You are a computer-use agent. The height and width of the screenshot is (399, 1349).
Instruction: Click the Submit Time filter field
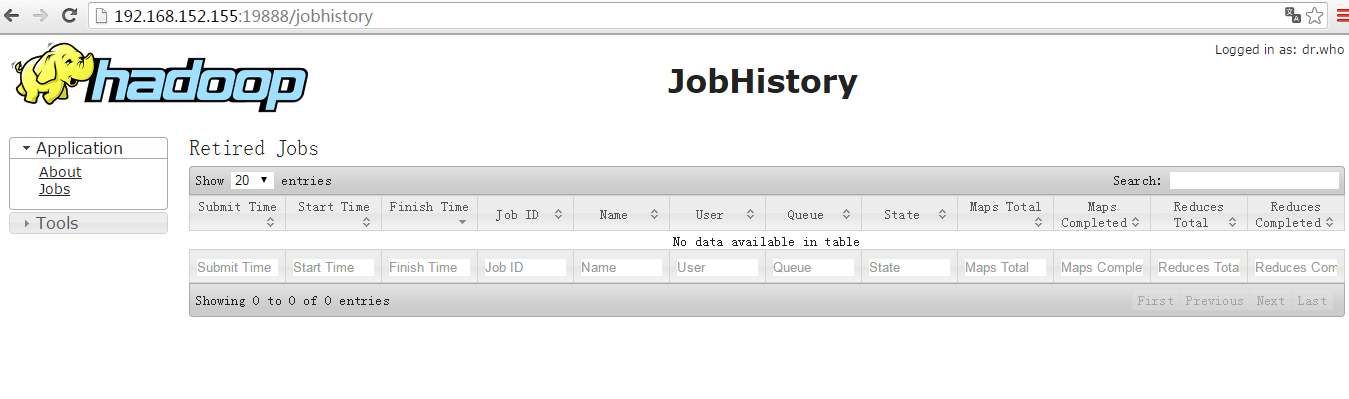pos(236,267)
